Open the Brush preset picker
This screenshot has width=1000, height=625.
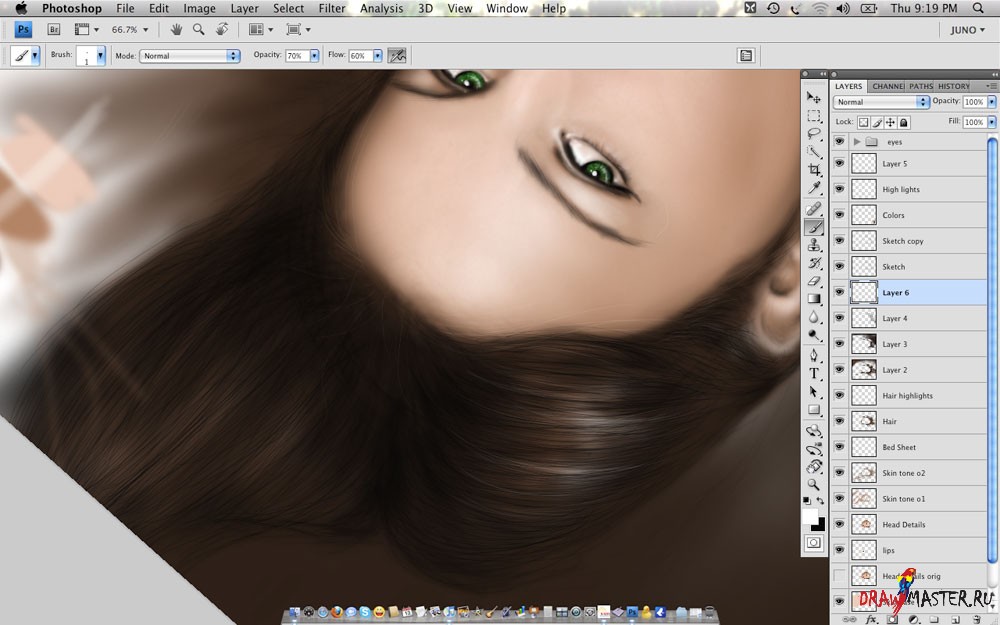pos(100,56)
